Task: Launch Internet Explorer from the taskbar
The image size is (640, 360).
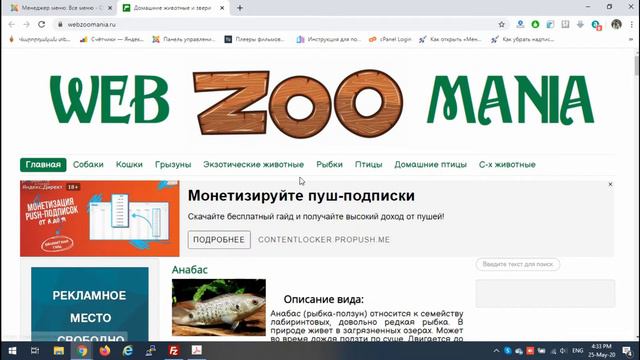Action: 128,351
